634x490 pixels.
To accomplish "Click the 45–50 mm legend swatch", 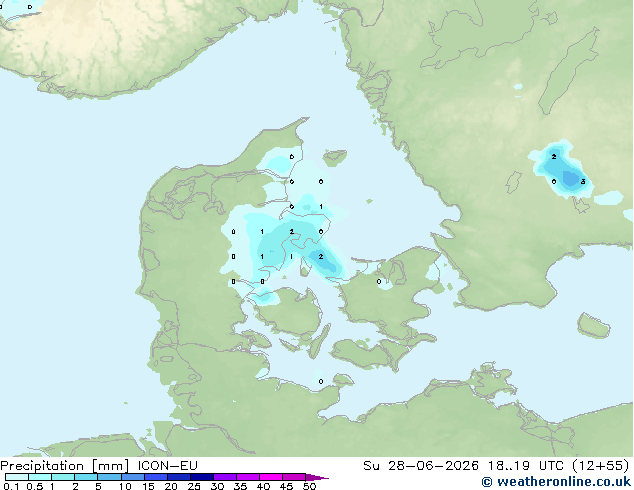I will tap(294, 477).
